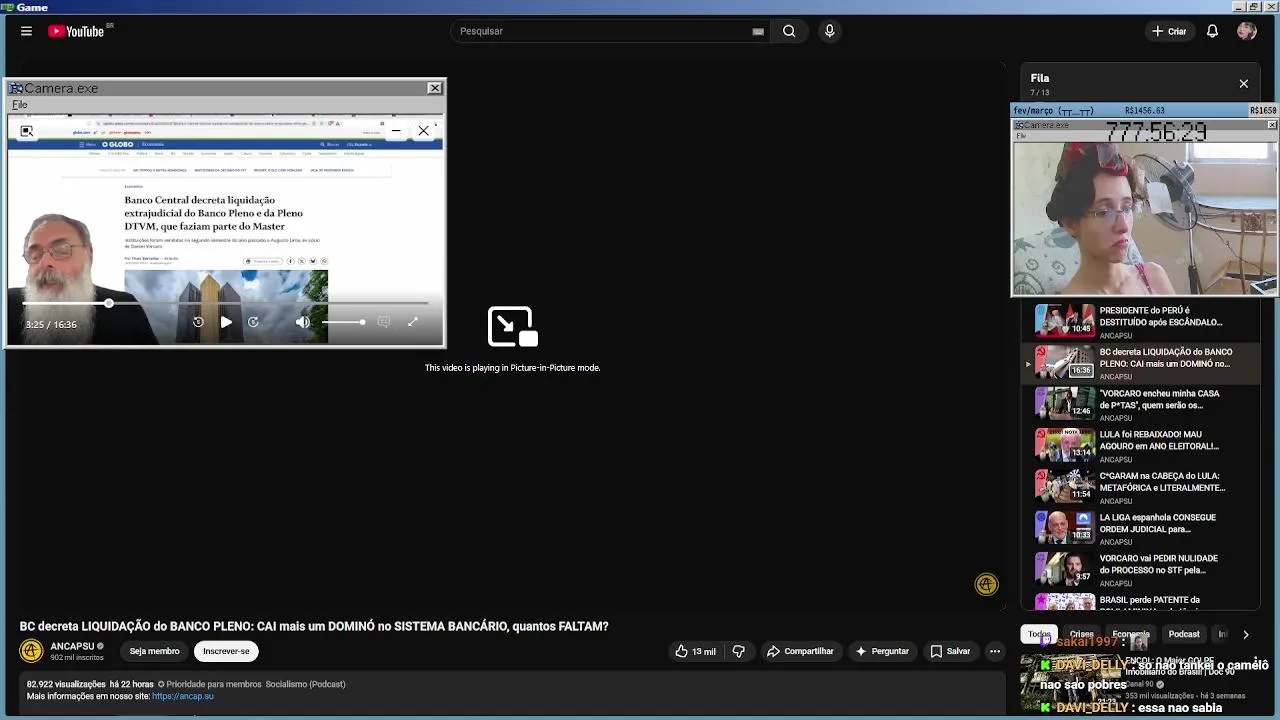Screen dimensions: 1280x720
Task: Open the ancap.su website link
Action: 183,696
